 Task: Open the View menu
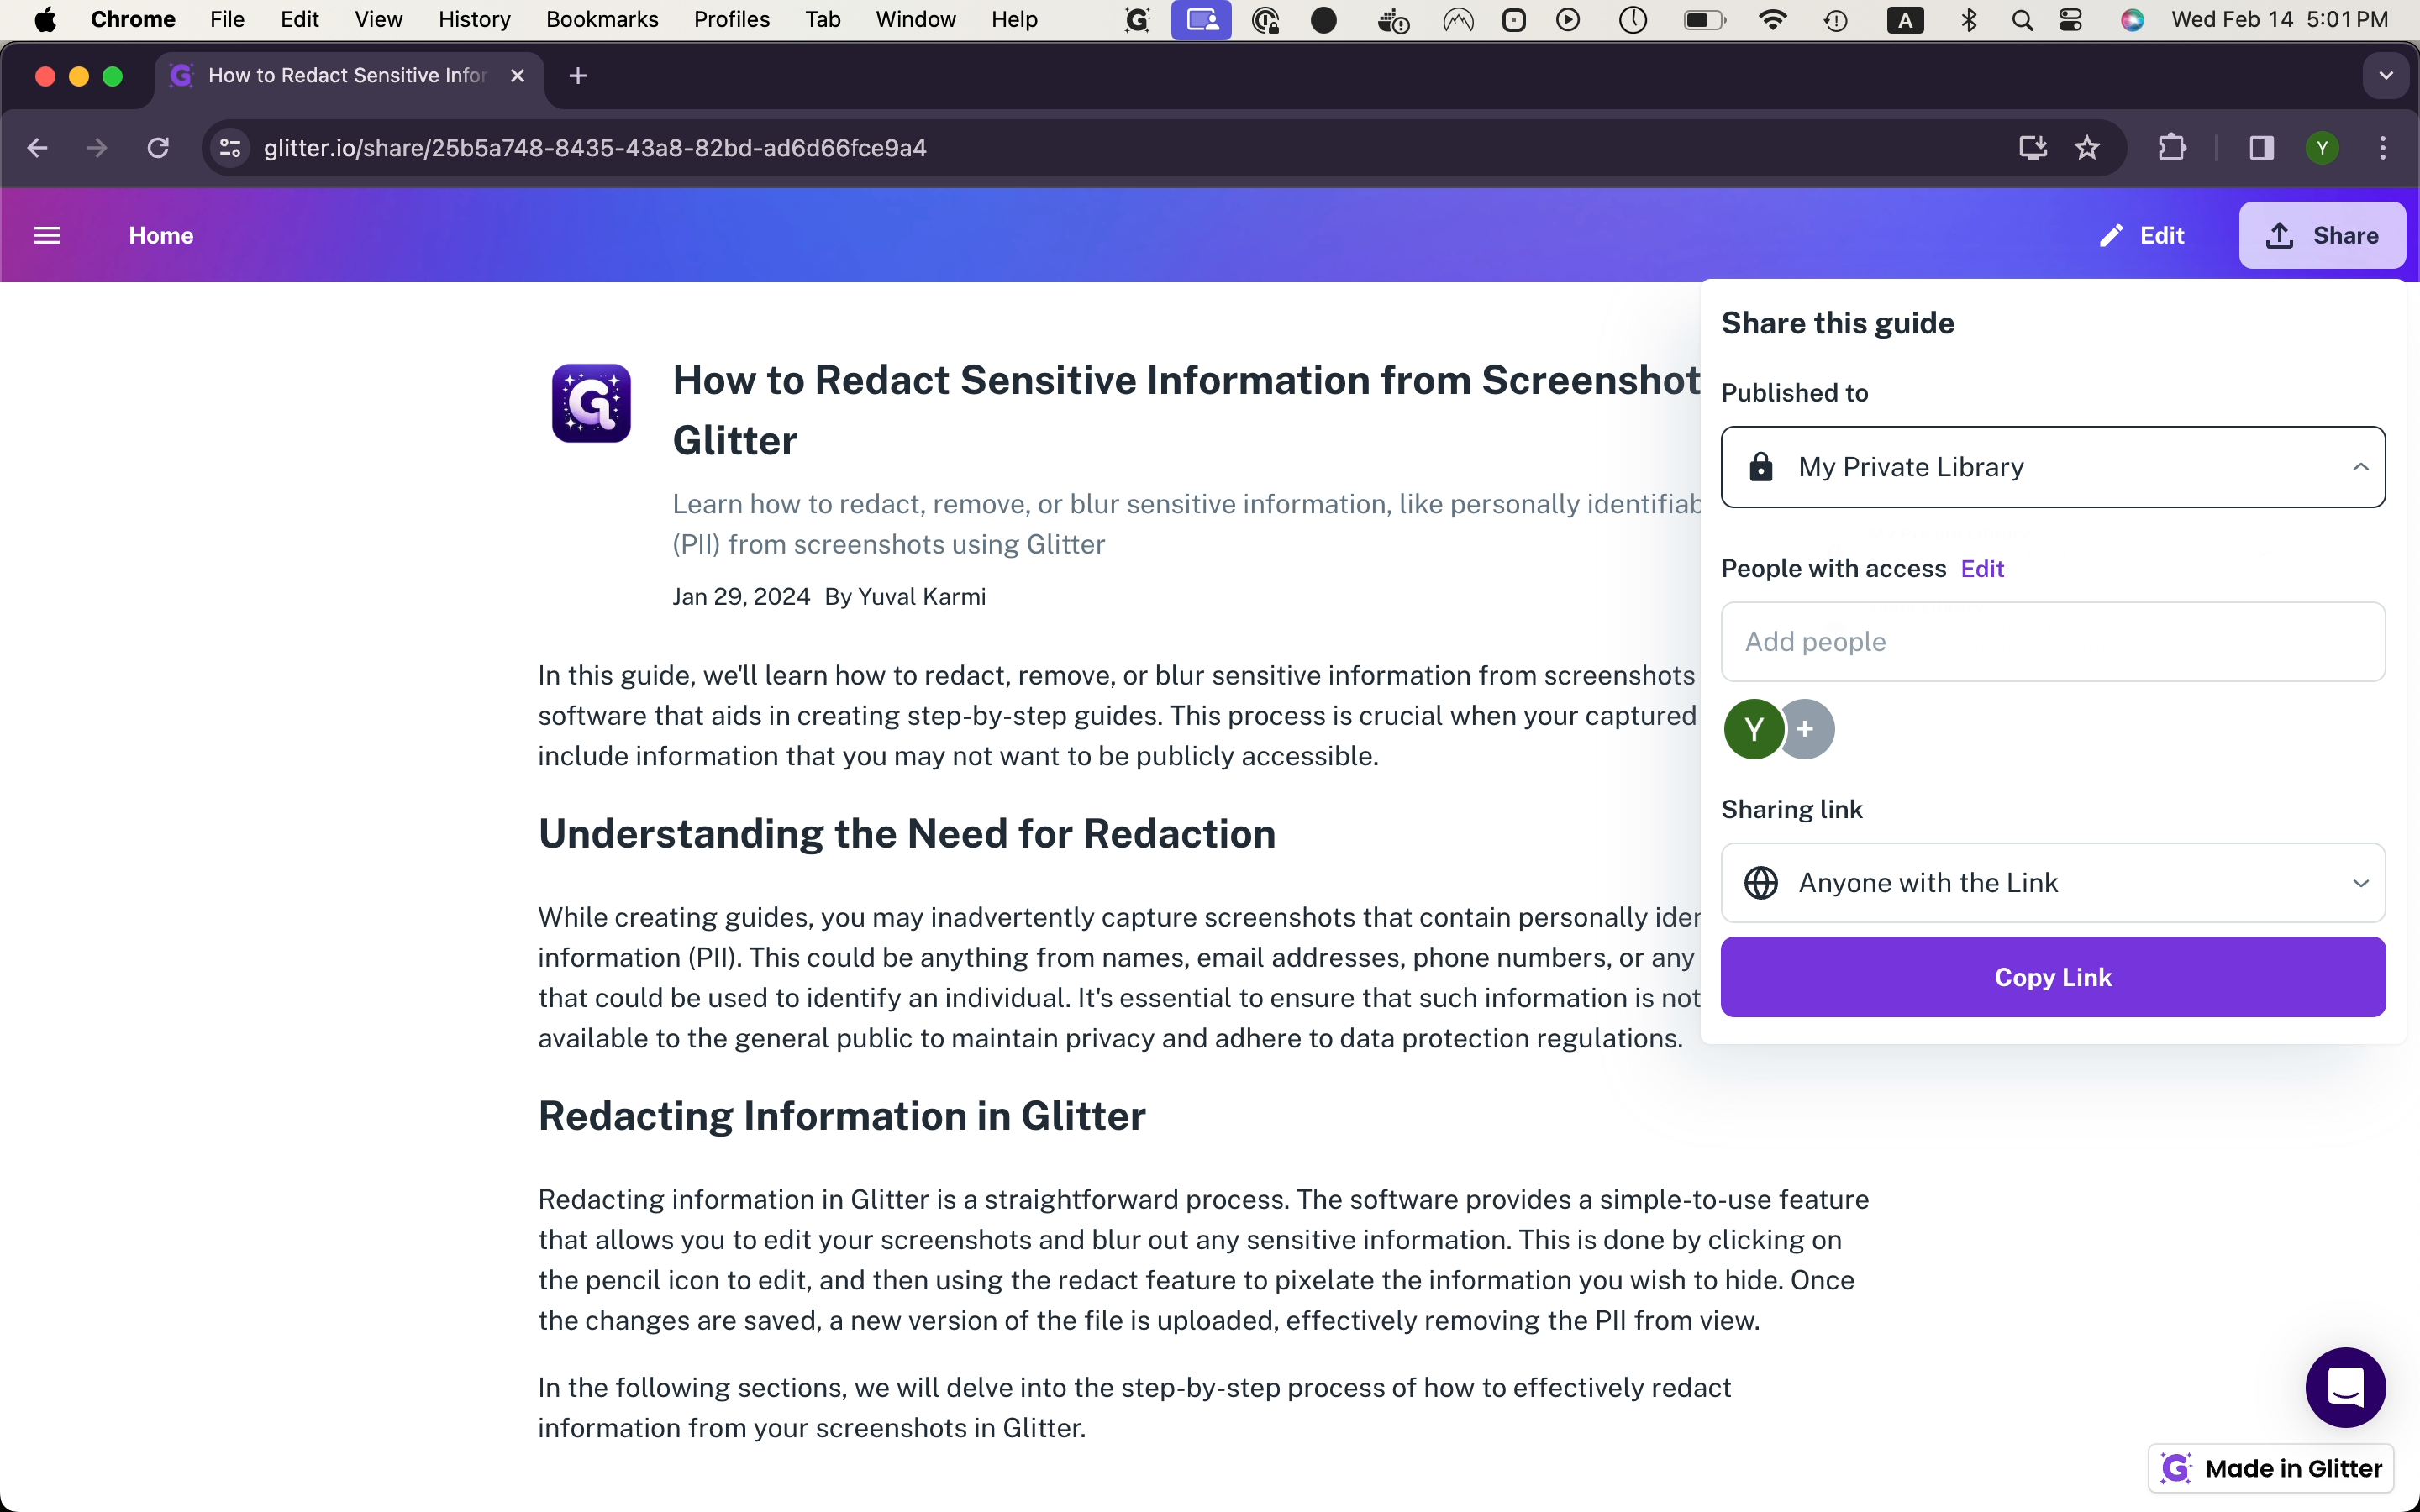point(378,19)
